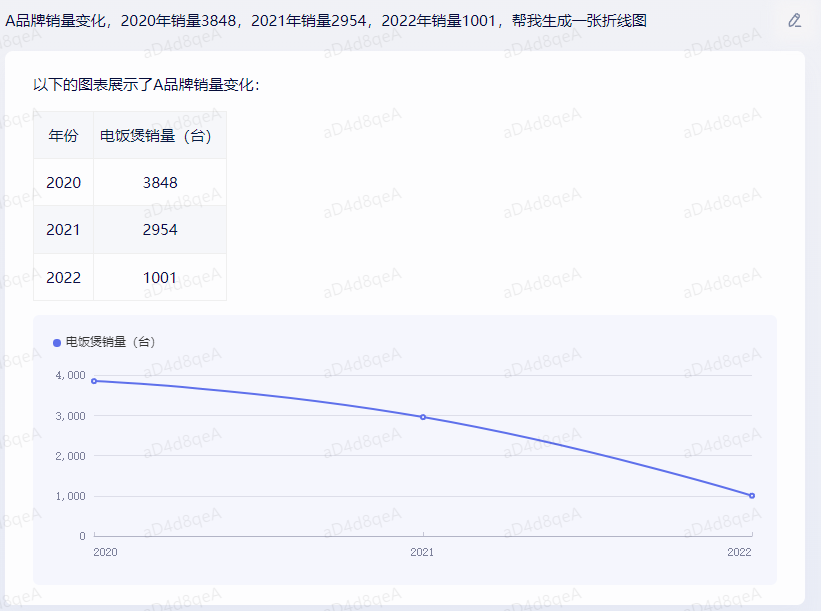Select table cell with value 2954
The height and width of the screenshot is (611, 821).
160,230
